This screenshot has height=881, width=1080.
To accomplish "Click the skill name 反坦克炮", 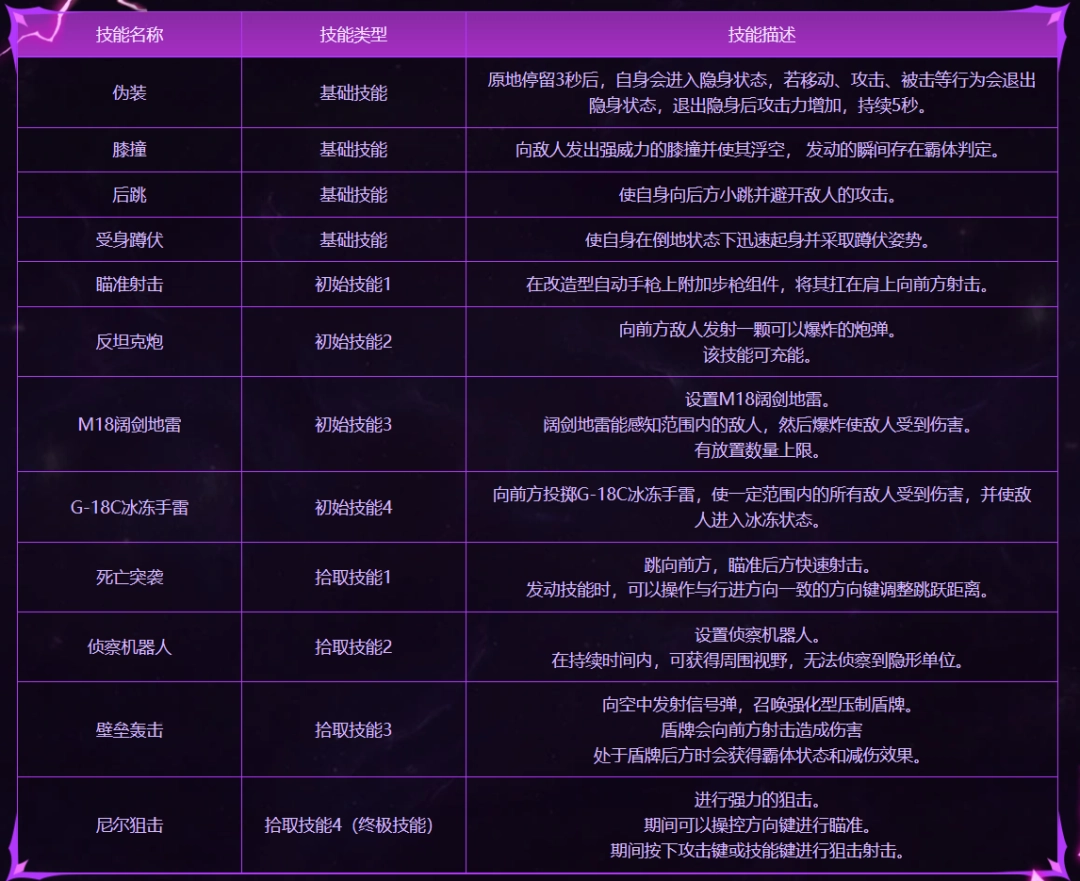I will 129,342.
